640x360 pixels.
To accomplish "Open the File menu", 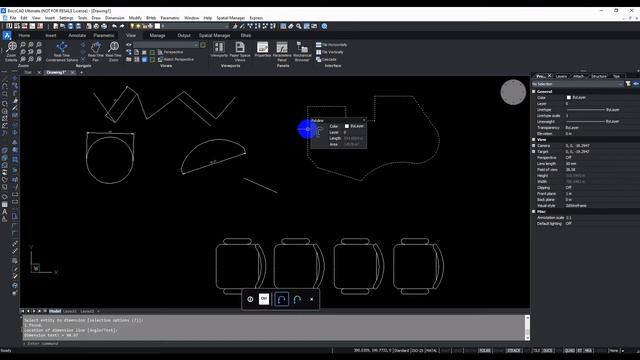I will [x=13, y=18].
